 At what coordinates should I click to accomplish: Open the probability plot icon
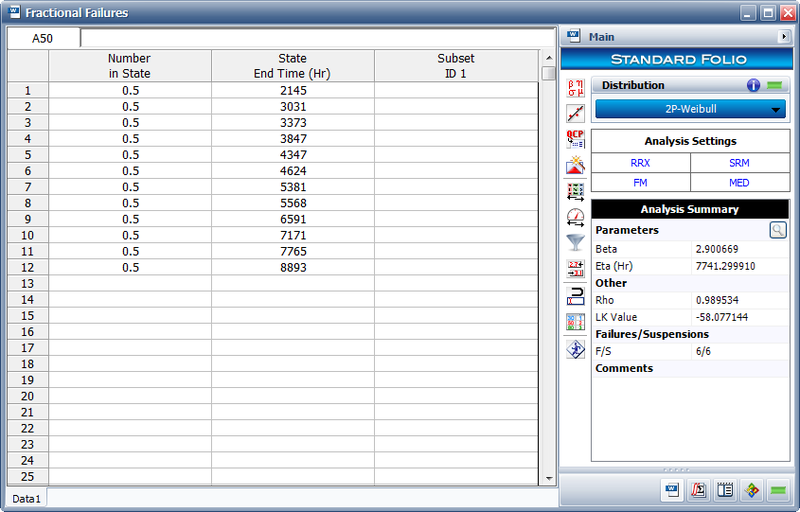tap(575, 113)
